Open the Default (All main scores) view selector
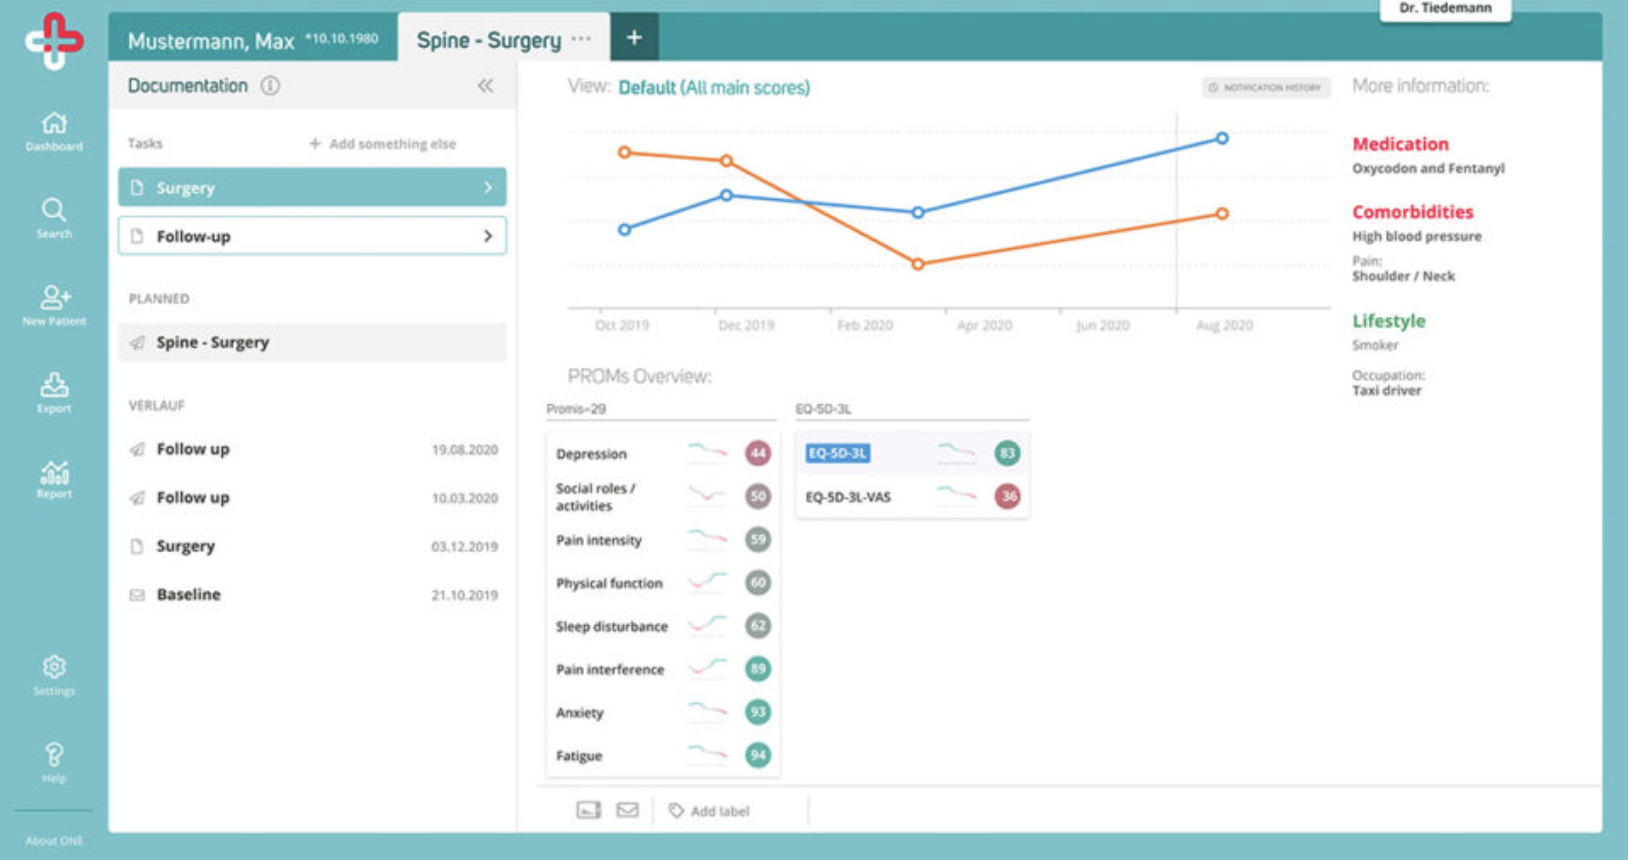Viewport: 1628px width, 860px height. (x=714, y=88)
